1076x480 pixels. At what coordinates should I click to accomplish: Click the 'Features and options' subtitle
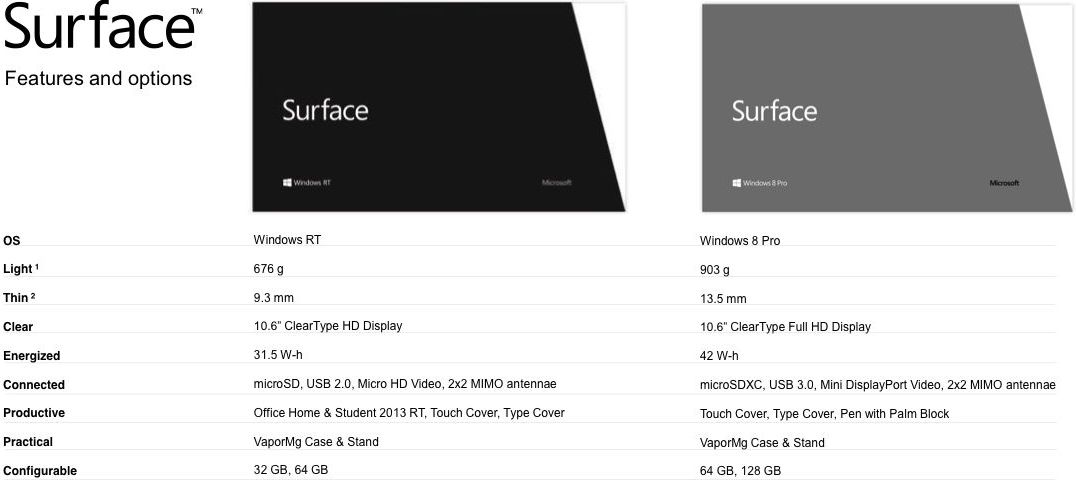[x=98, y=78]
